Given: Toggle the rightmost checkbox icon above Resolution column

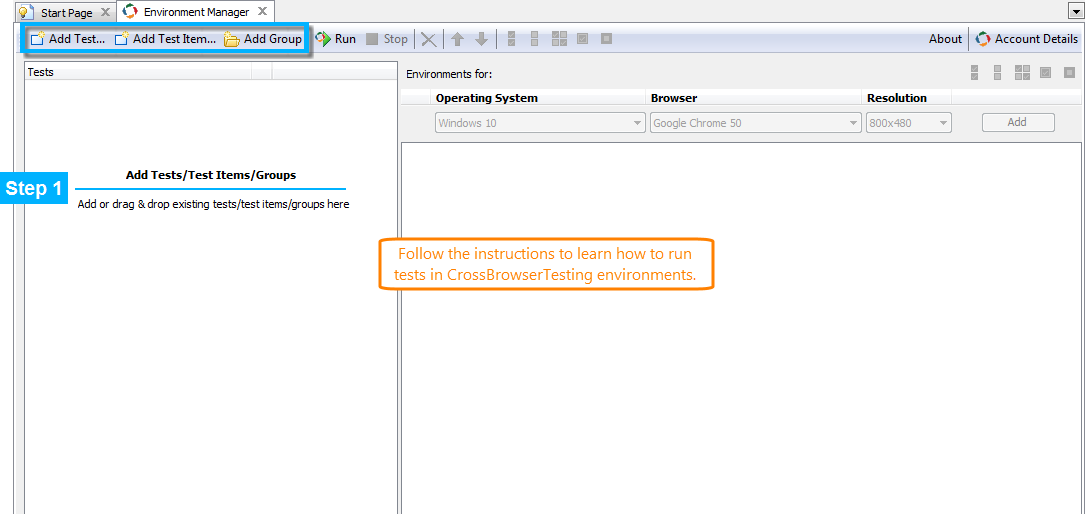Looking at the screenshot, I should (1069, 73).
